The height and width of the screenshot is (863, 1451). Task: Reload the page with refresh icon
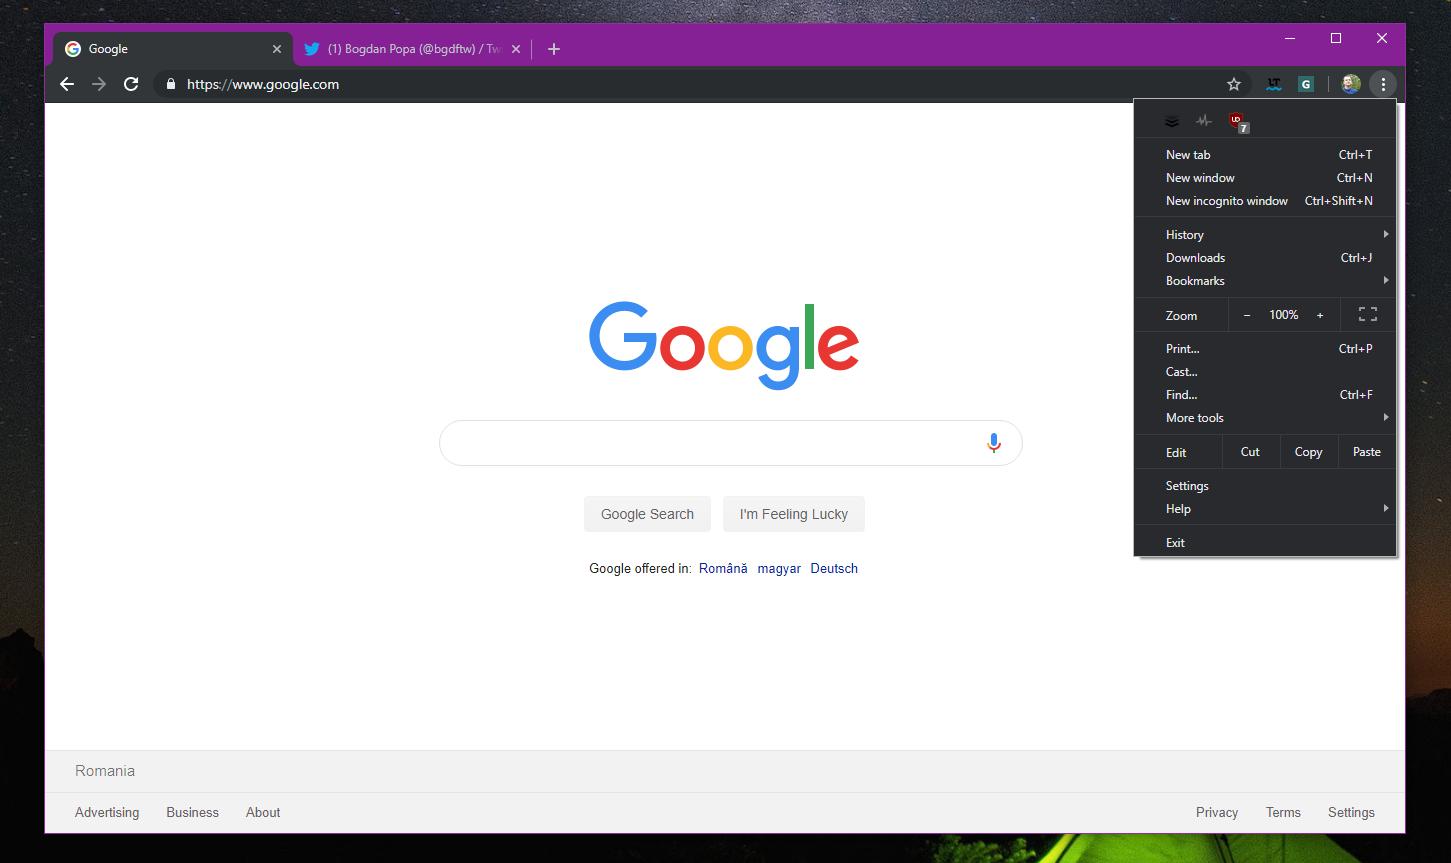pyautogui.click(x=131, y=85)
